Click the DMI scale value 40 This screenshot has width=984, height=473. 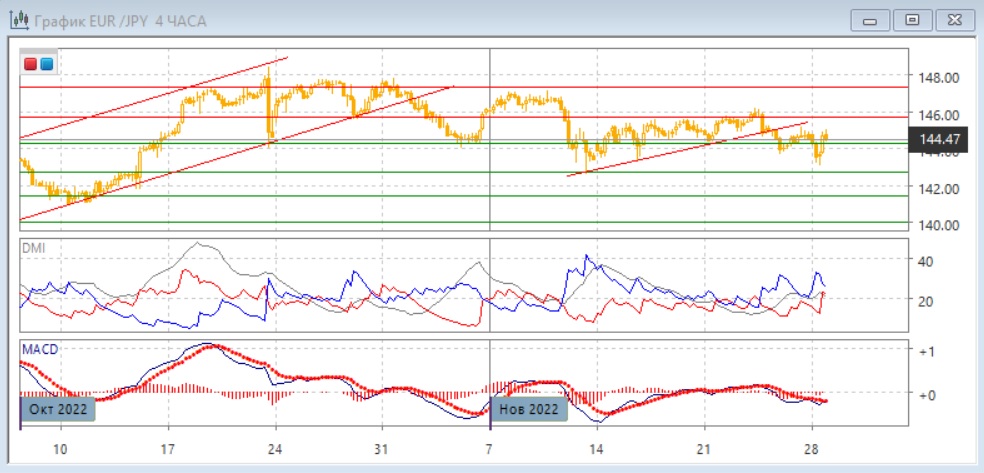pyautogui.click(x=925, y=261)
